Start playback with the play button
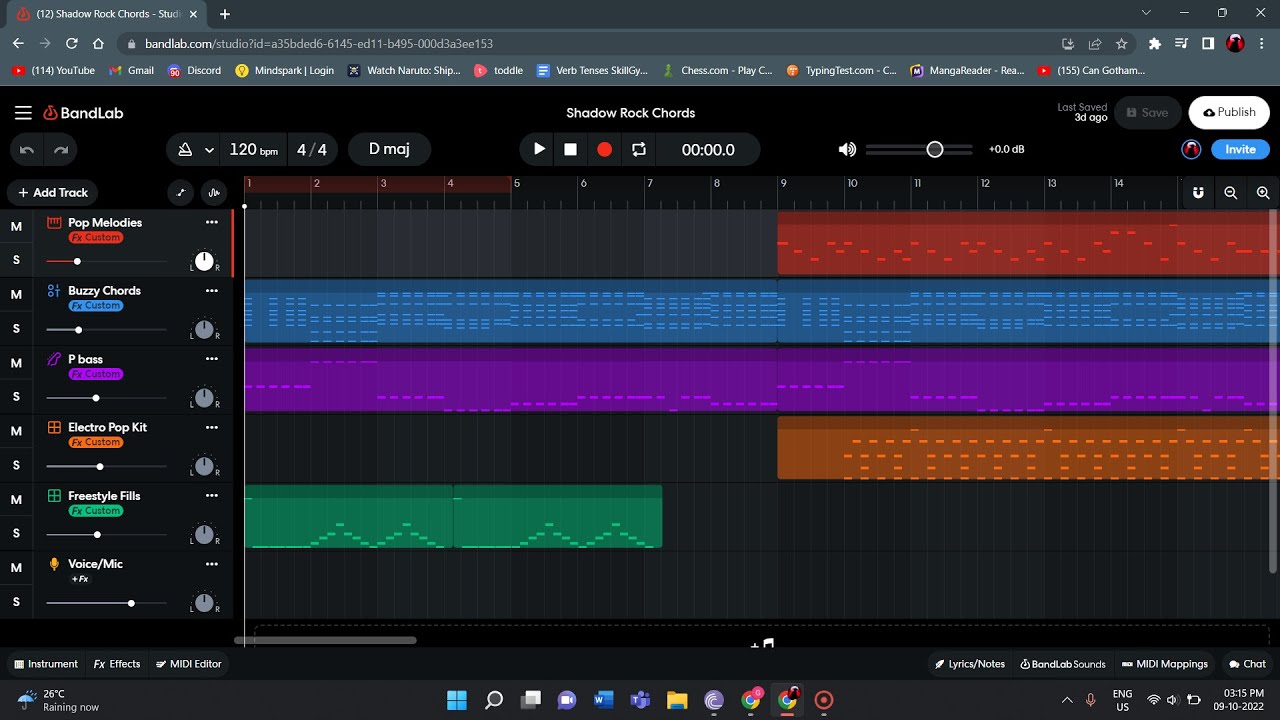 coord(539,149)
